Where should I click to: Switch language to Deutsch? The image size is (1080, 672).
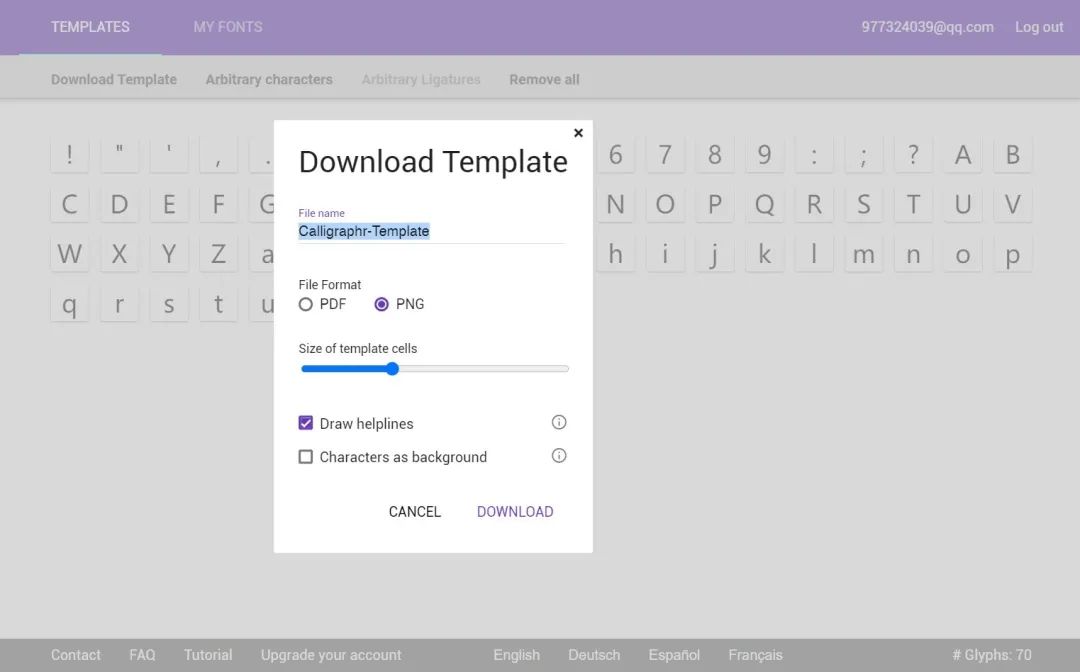point(594,655)
